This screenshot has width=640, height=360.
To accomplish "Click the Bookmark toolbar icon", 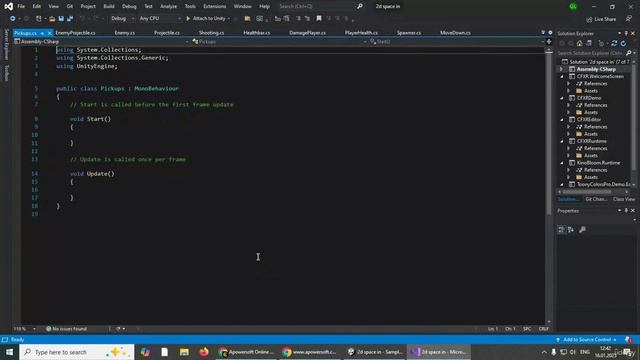I will pyautogui.click(x=319, y=18).
